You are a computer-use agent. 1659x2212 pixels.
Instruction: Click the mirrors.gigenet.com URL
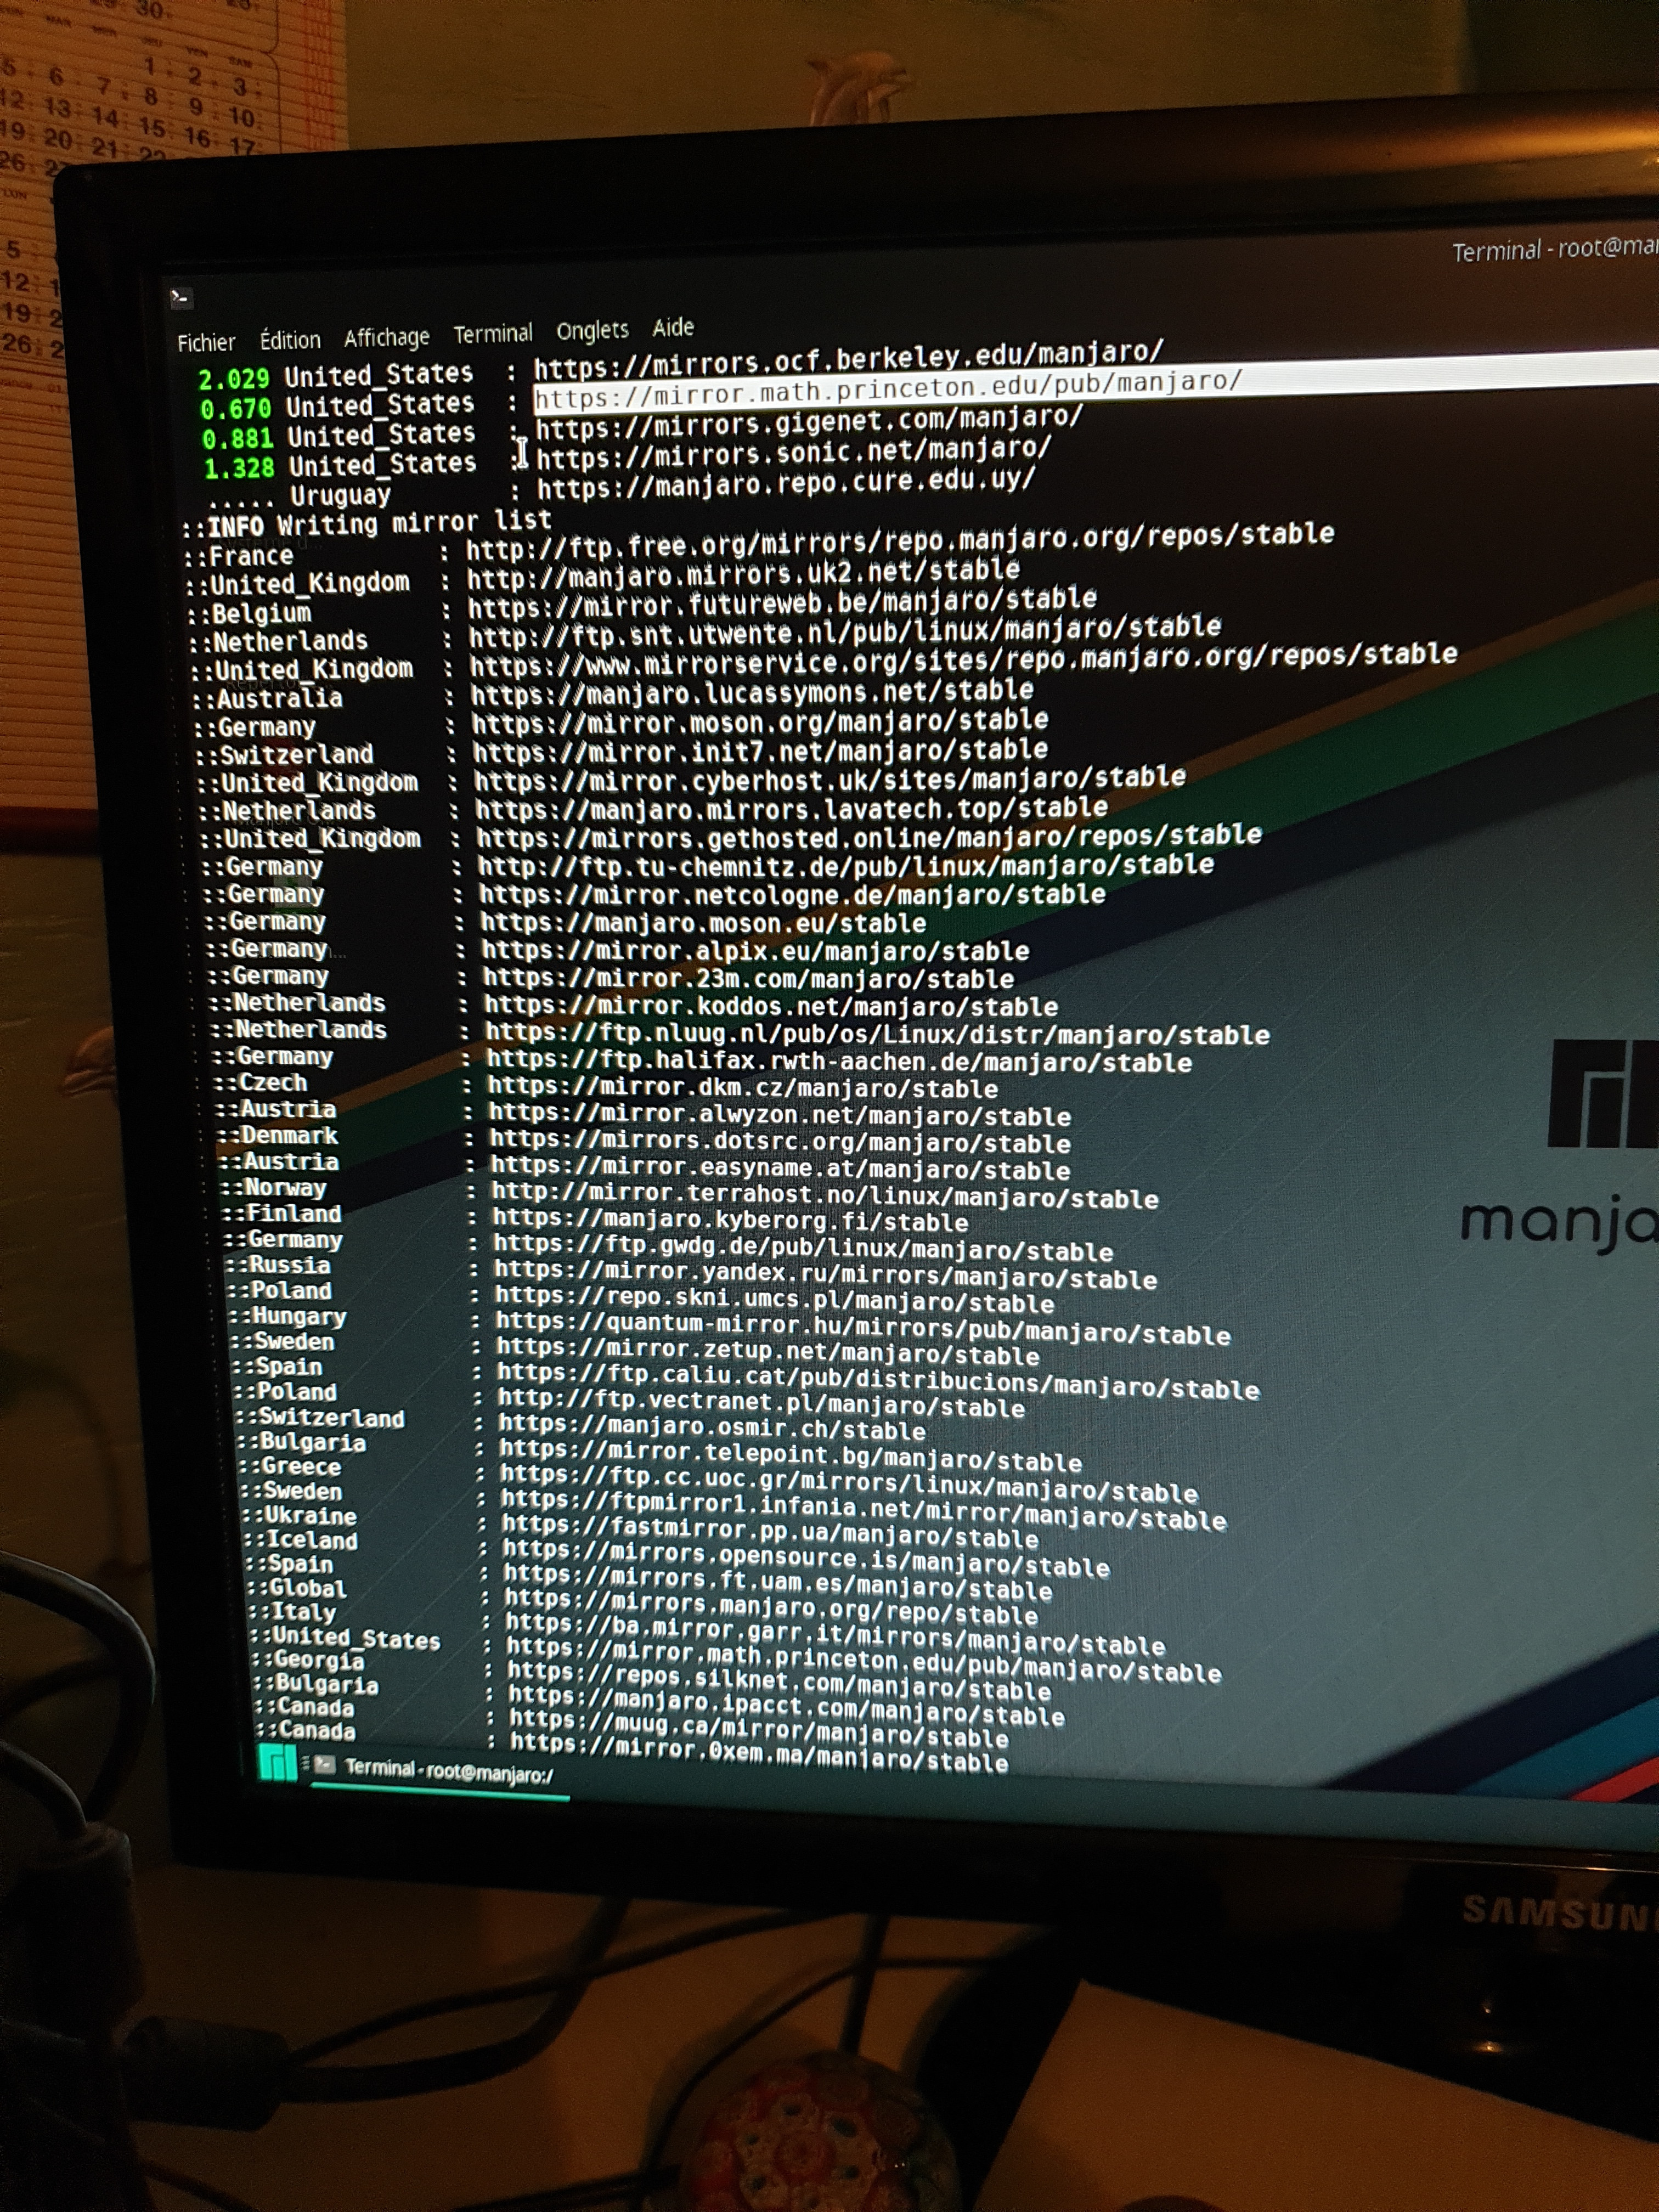808,421
